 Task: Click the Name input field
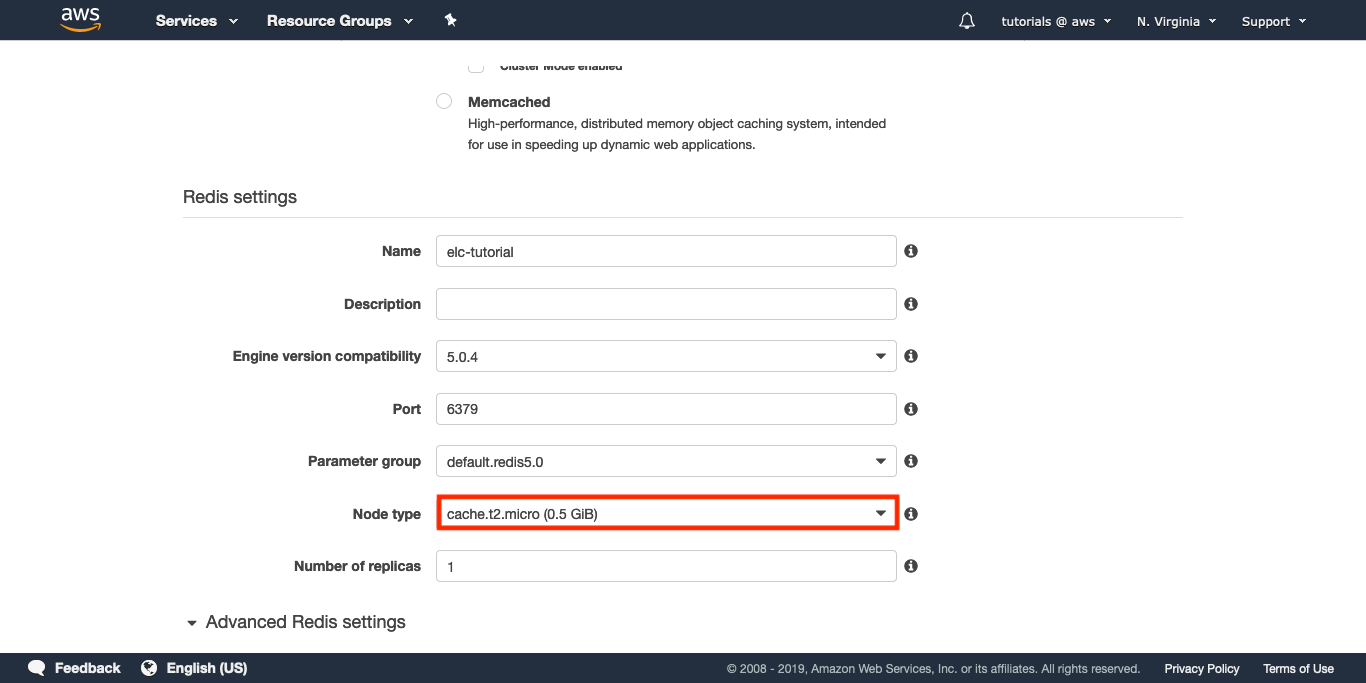click(x=666, y=251)
